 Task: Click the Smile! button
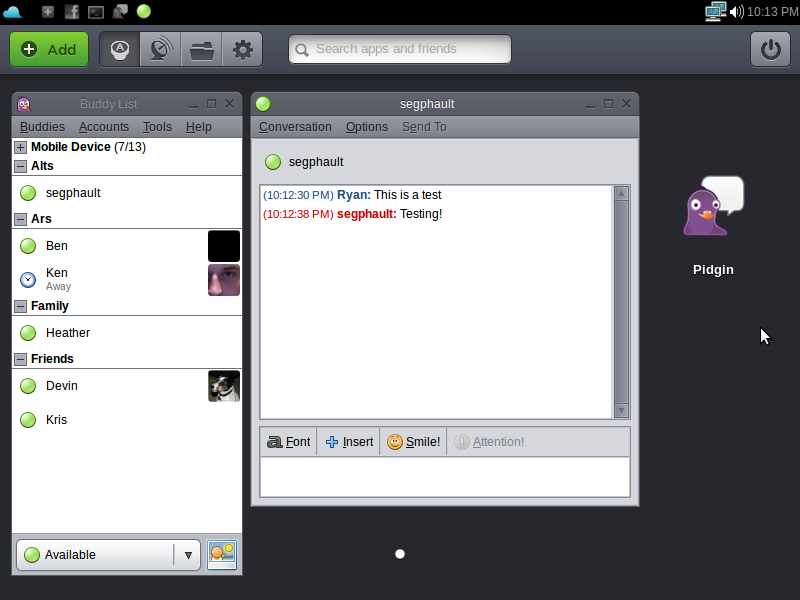(x=414, y=442)
